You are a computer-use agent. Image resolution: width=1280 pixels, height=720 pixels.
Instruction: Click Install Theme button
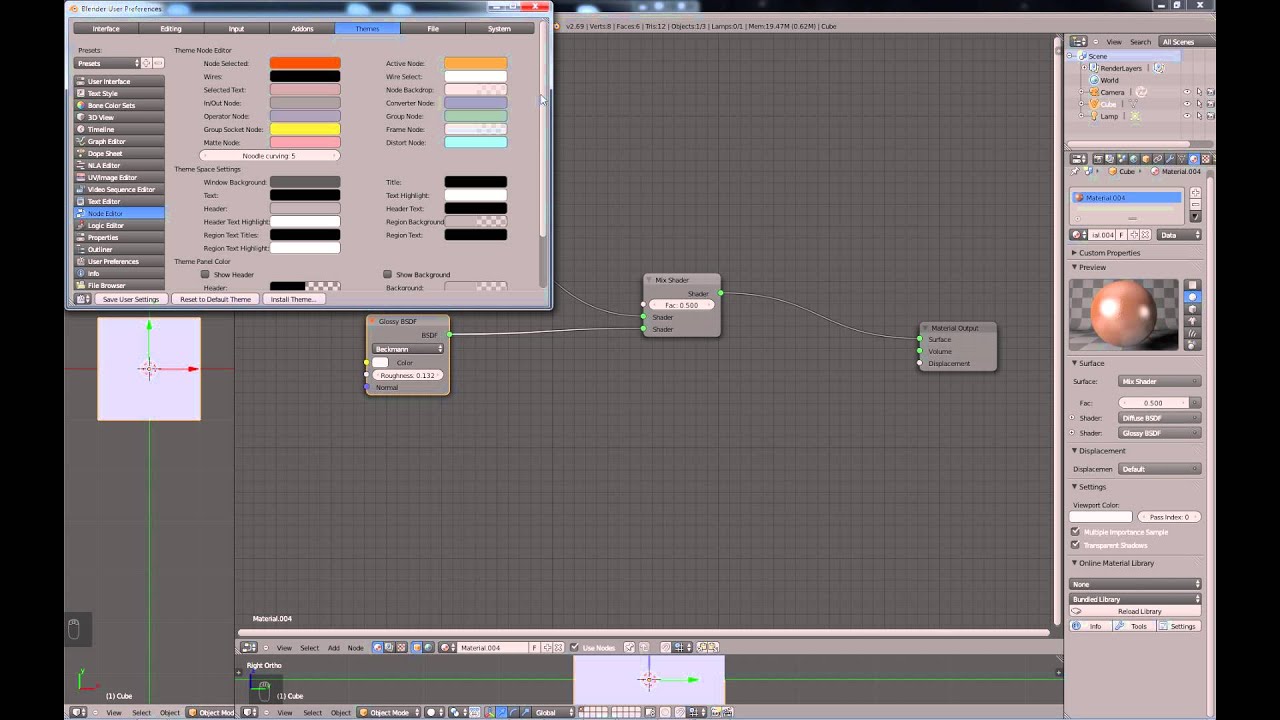[293, 299]
